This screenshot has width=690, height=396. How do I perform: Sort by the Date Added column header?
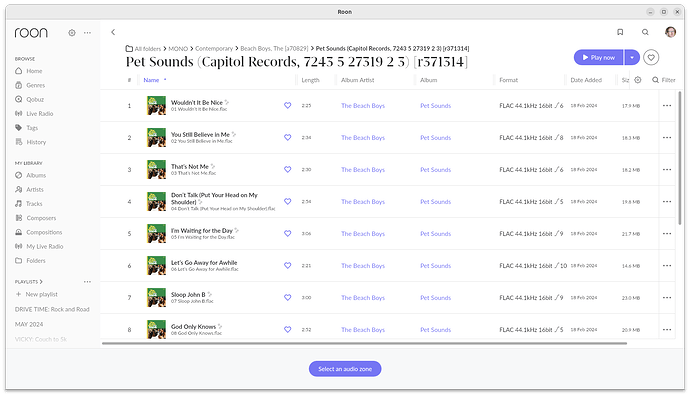pyautogui.click(x=586, y=80)
